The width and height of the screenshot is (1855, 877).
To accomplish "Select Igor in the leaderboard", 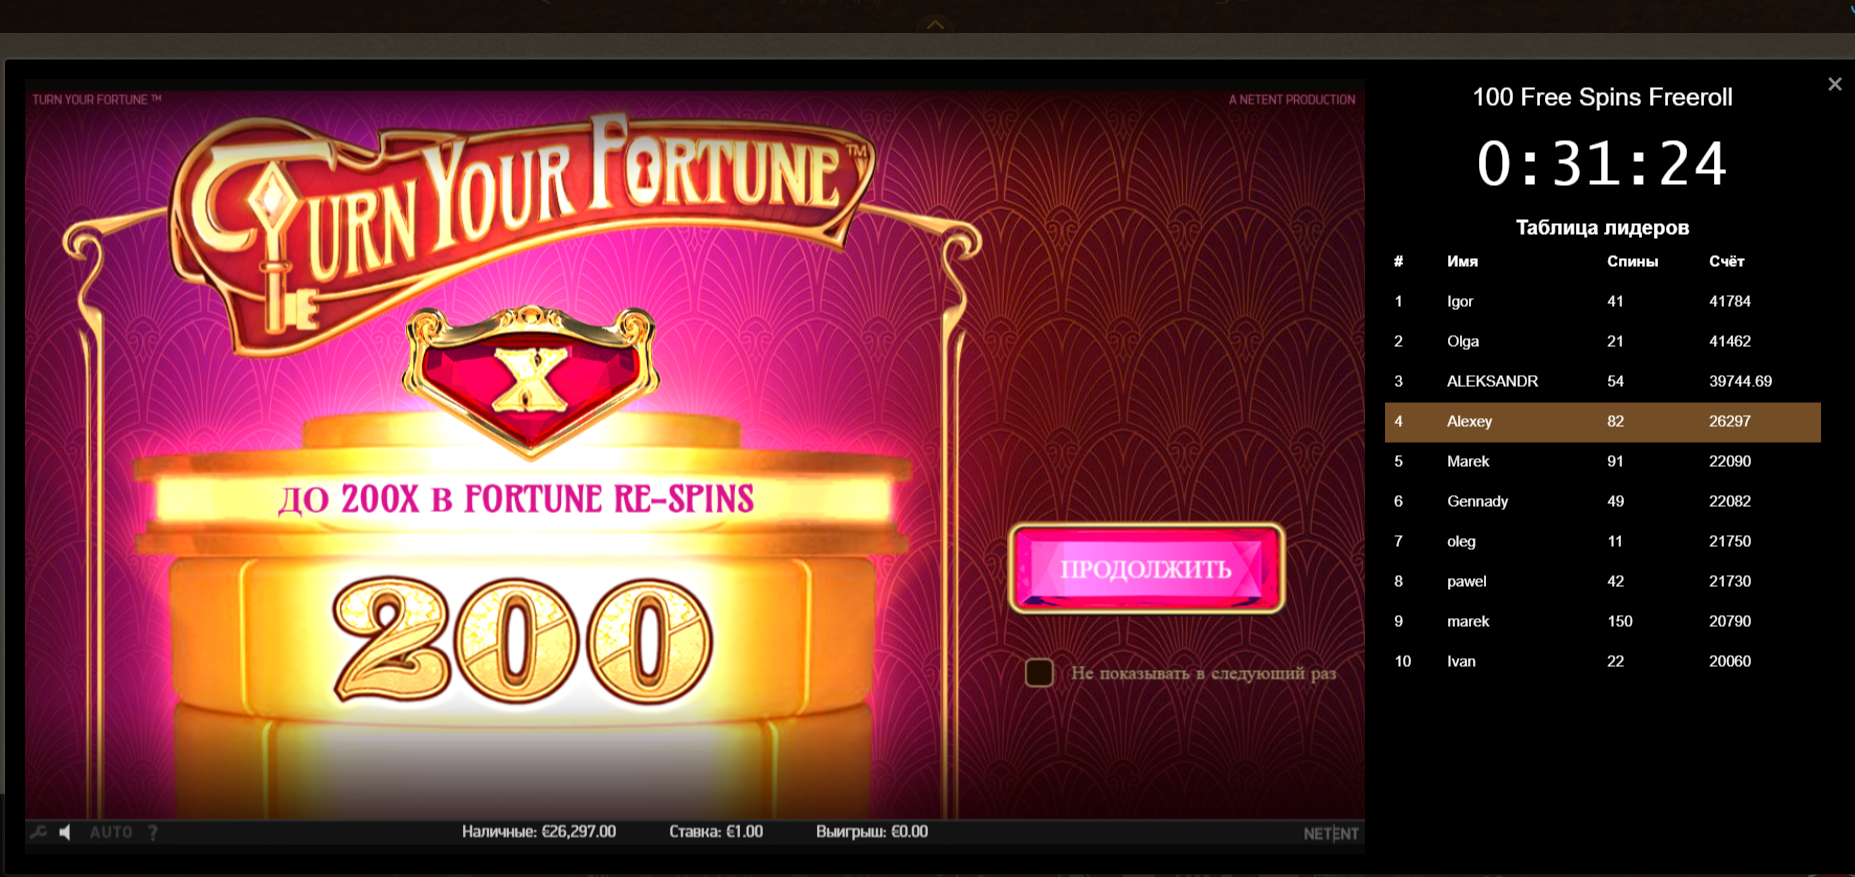I will 1602,301.
